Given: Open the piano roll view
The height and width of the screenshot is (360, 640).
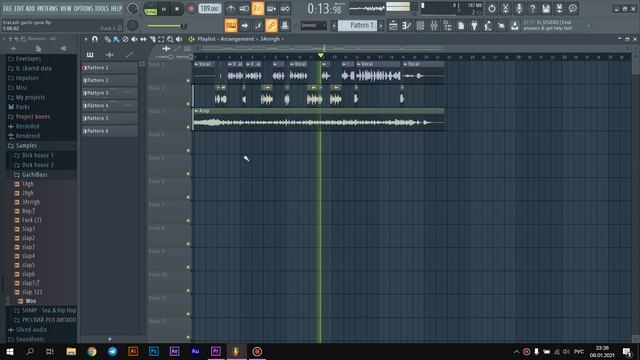Looking at the screenshot, I should click(x=407, y=26).
